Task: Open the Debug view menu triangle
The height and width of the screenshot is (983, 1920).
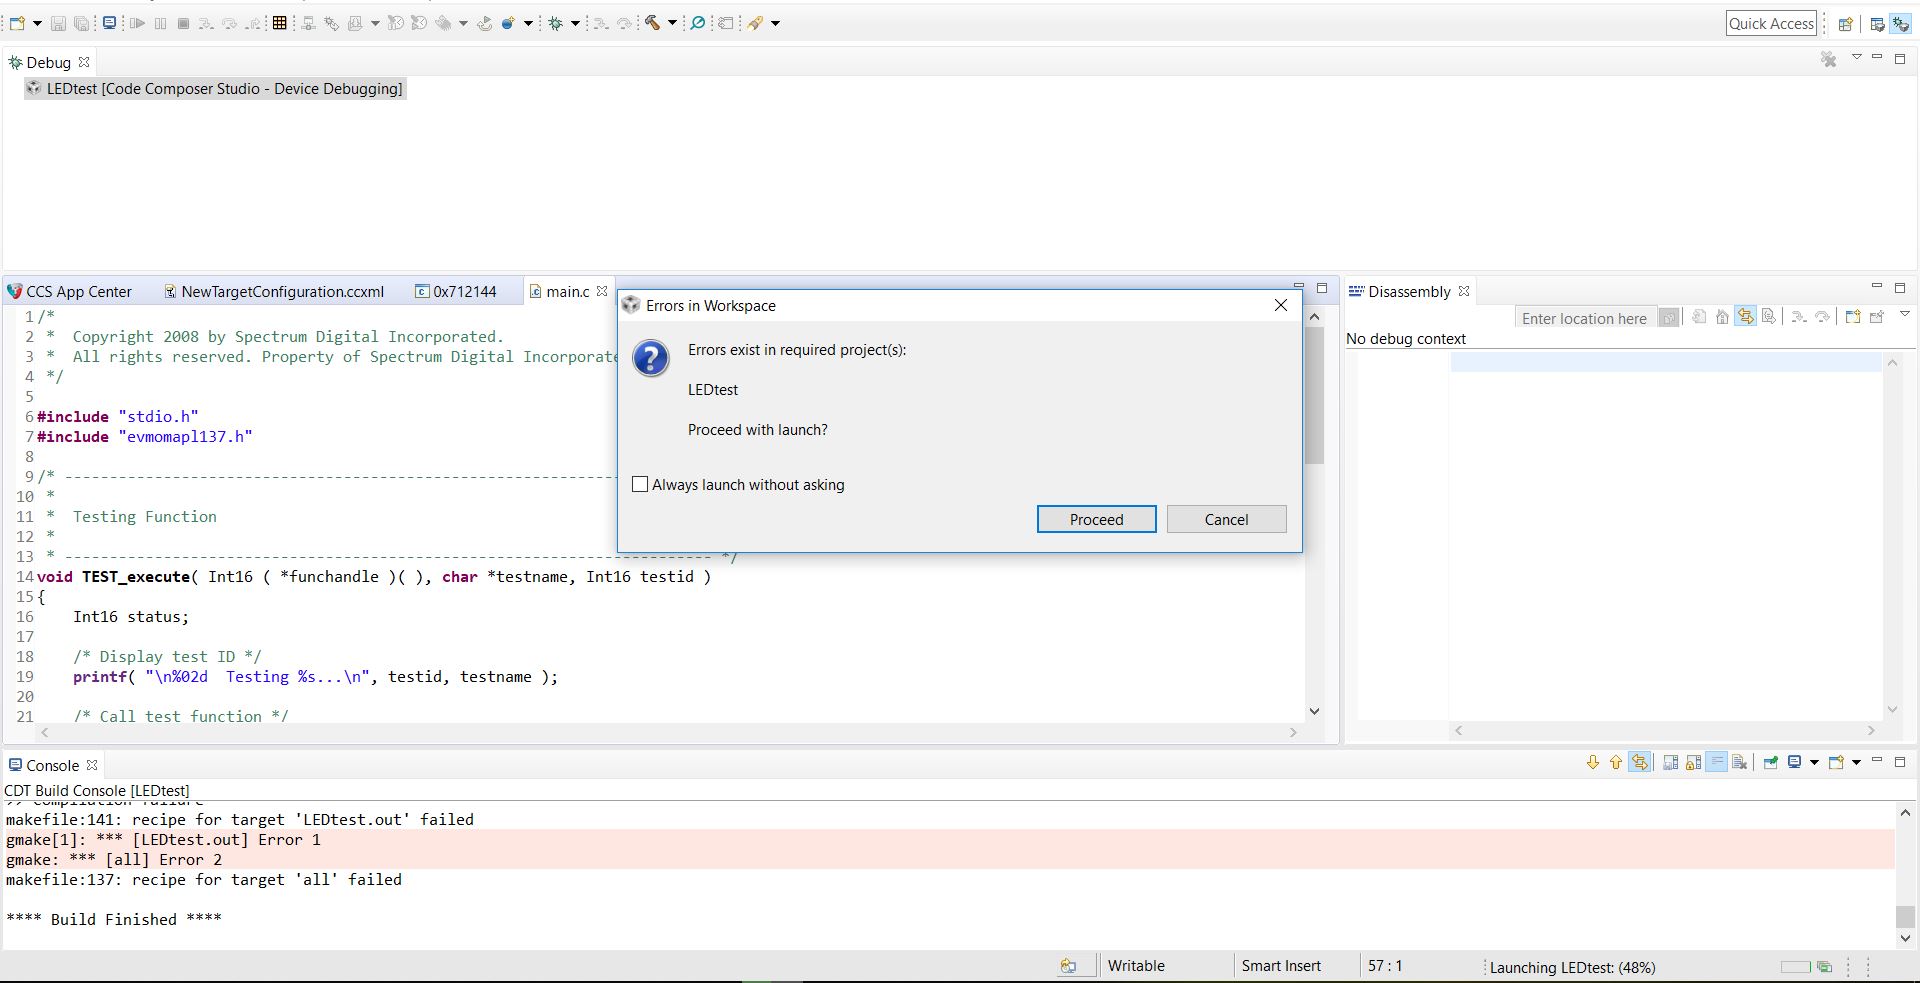Action: point(1856,57)
